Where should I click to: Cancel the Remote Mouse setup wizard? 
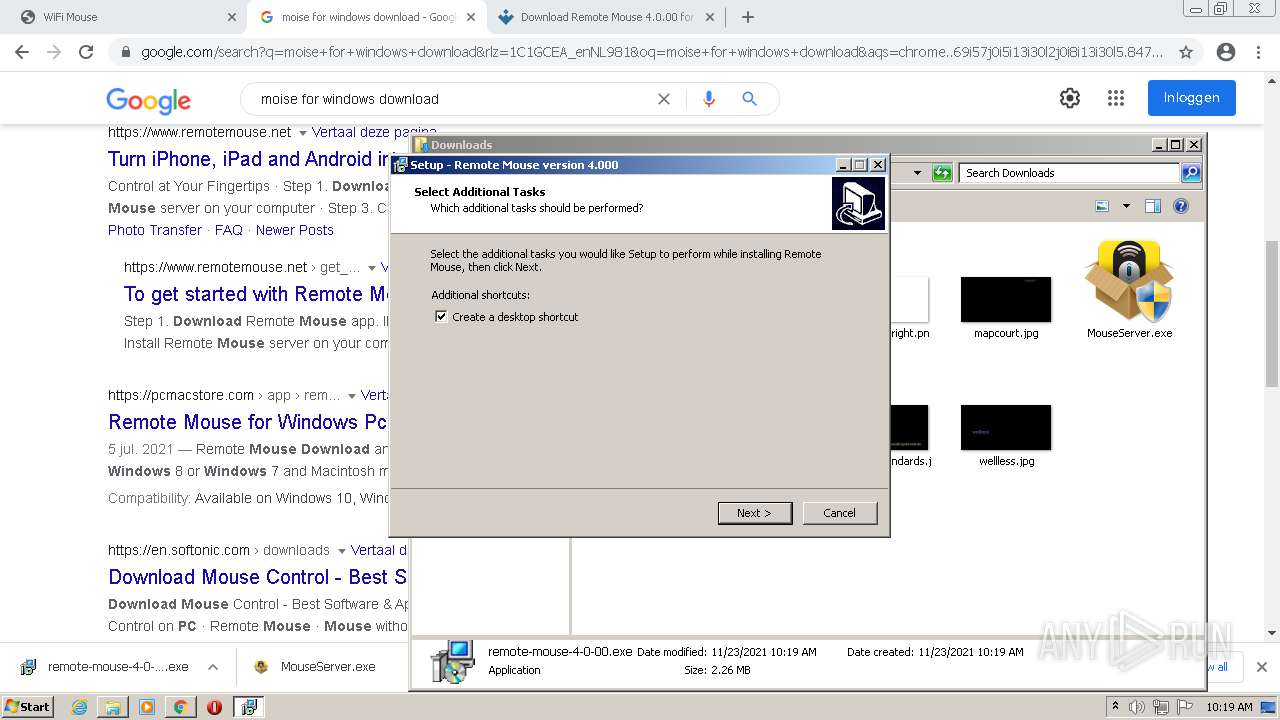click(840, 513)
